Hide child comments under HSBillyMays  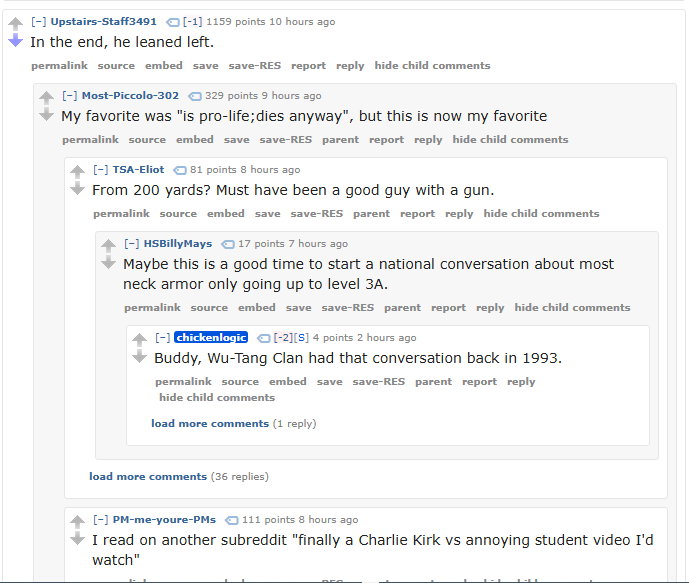pyautogui.click(x=572, y=307)
